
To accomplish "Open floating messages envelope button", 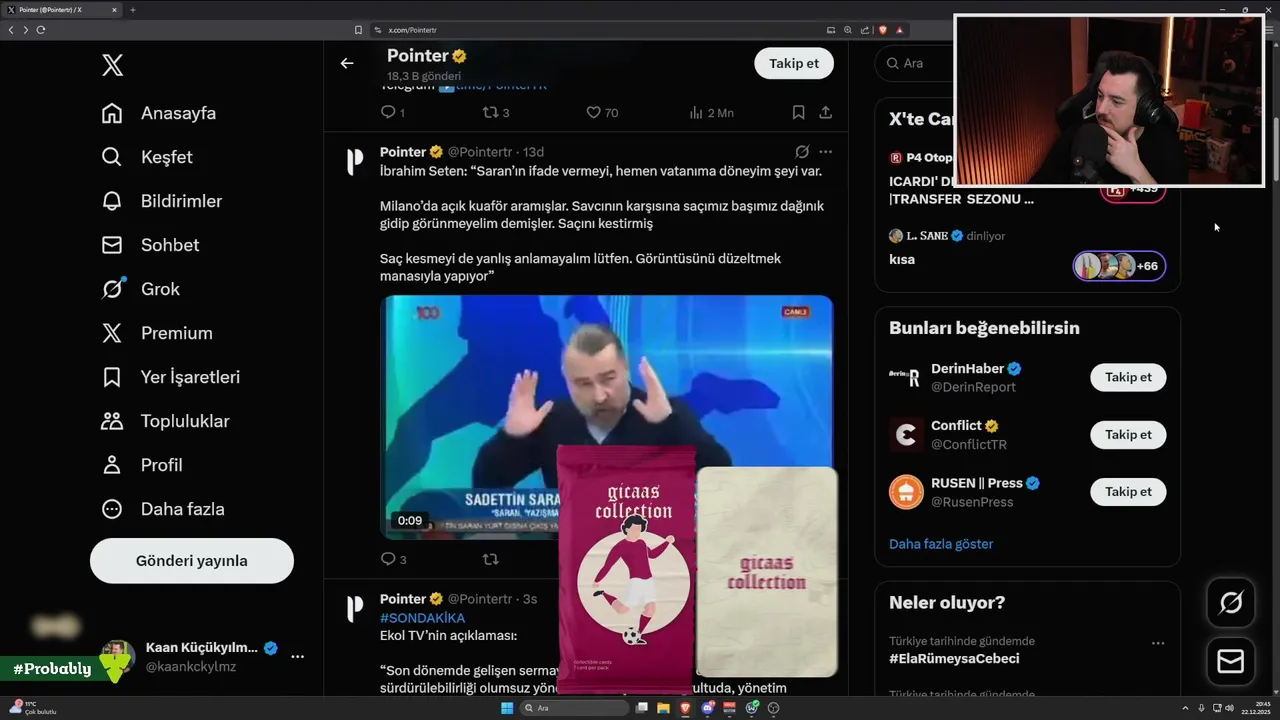I will tap(1231, 661).
